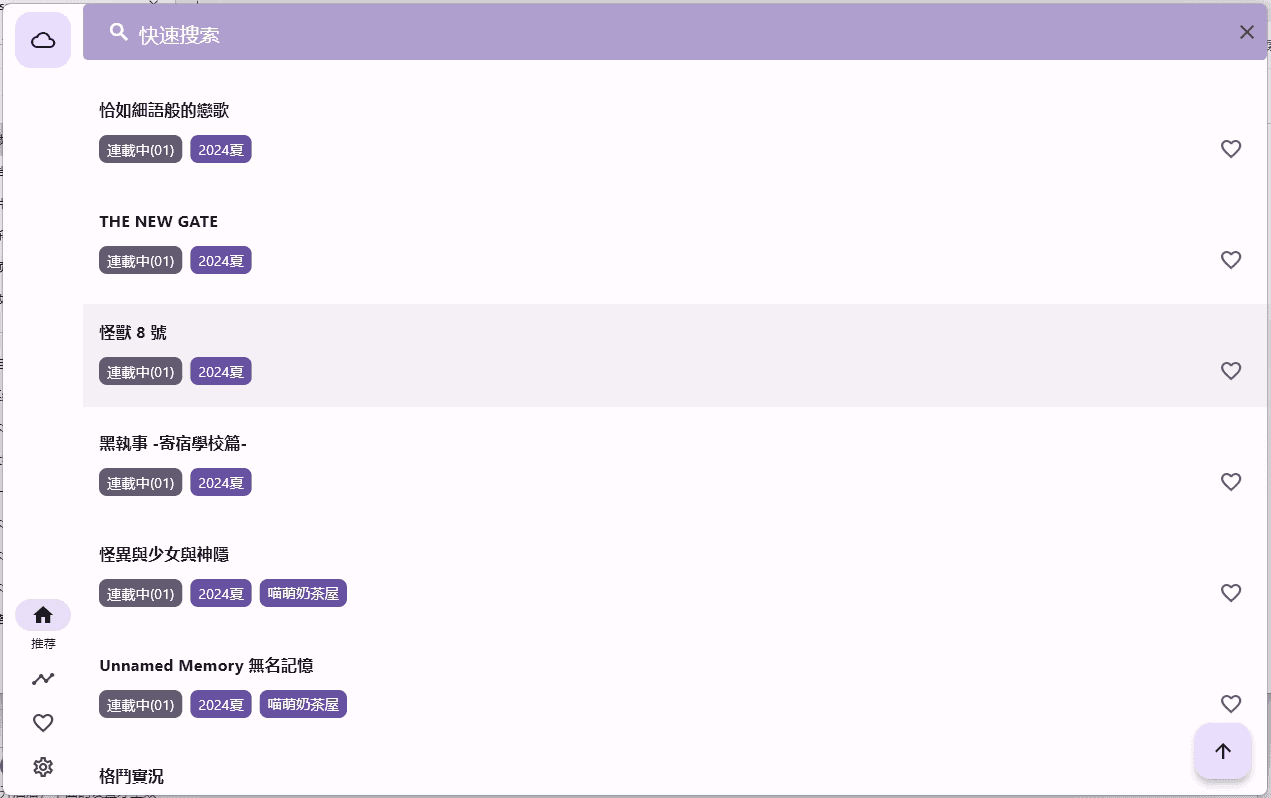Screen dimensions: 1271x798
Task: Open the 怪獸 8 號 entry
Action: pos(133,332)
